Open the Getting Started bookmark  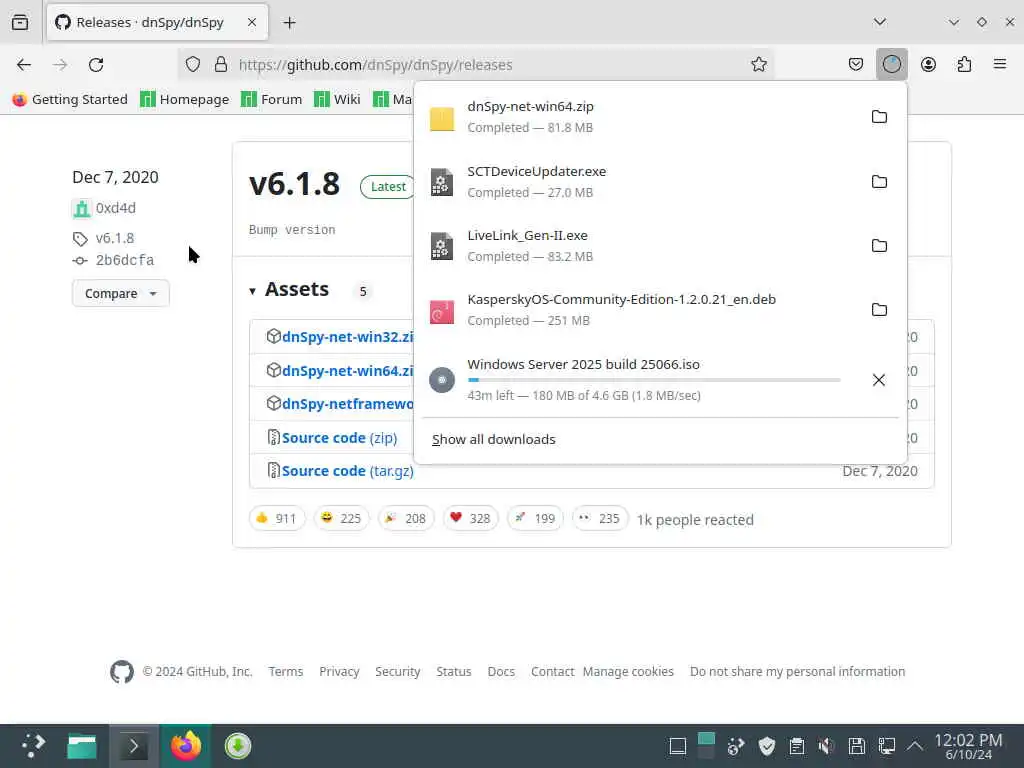[70, 99]
